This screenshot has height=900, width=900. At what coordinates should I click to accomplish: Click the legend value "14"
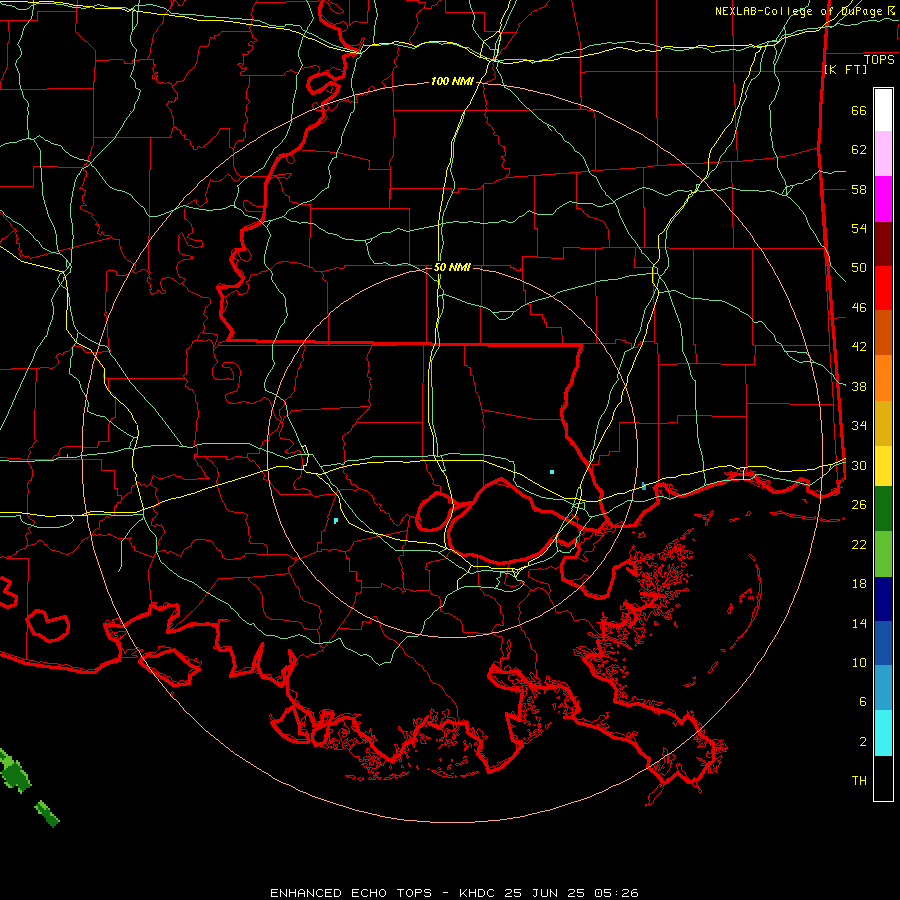point(859,623)
